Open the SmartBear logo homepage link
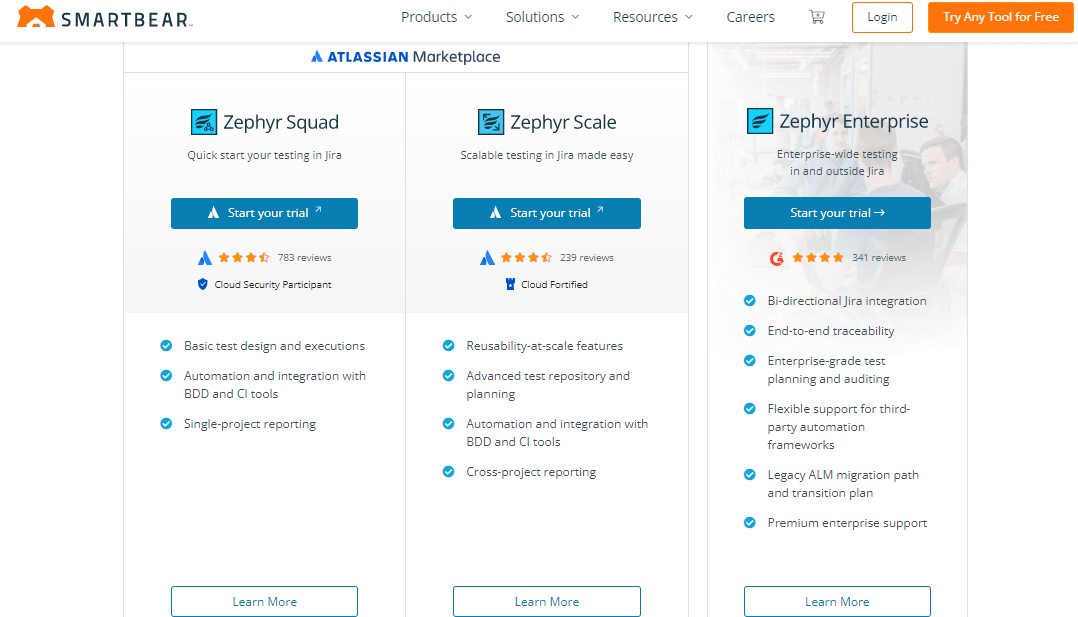 104,17
